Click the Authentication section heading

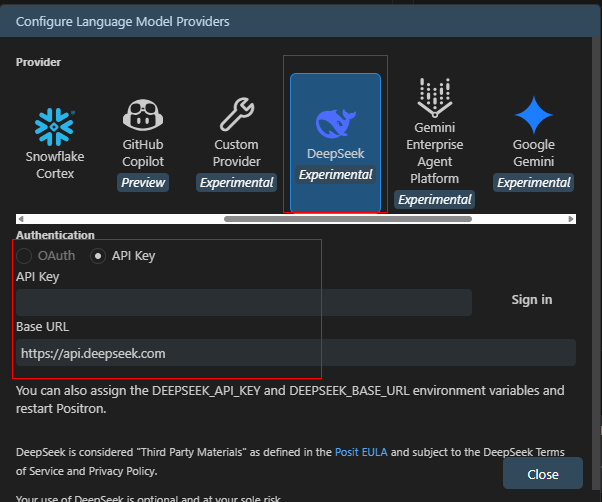pos(55,235)
